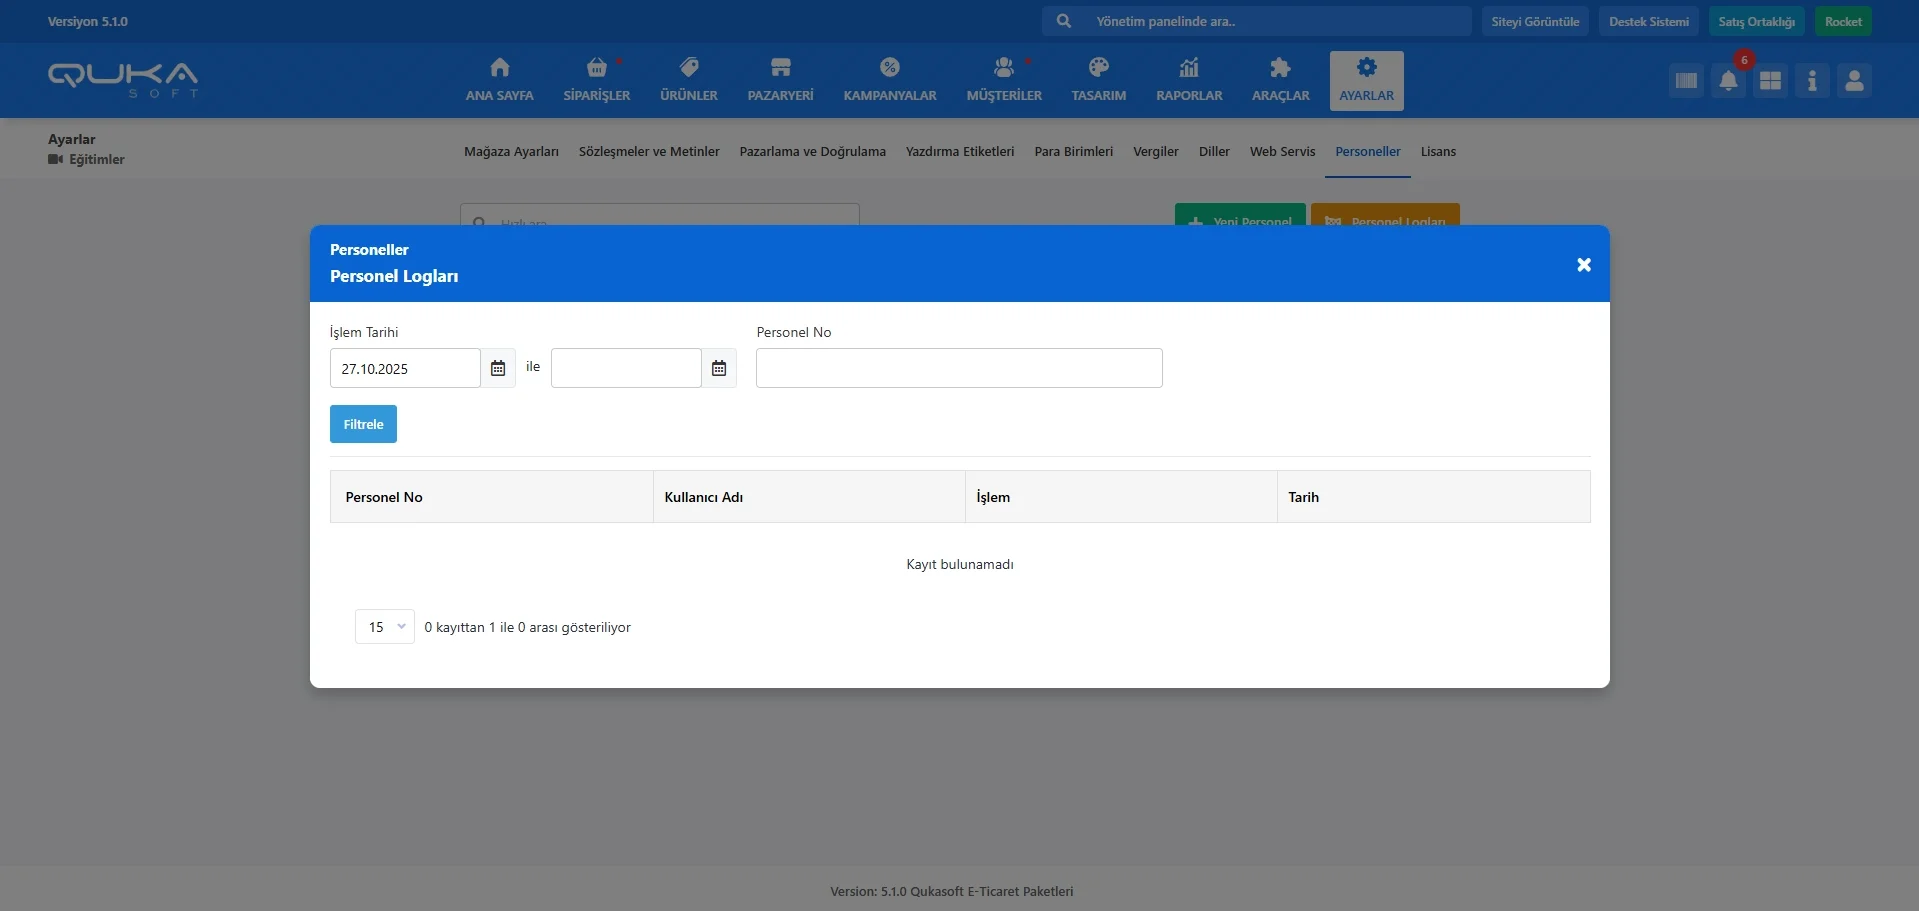Expand the 15 rows-per-page dropdown
The image size is (1919, 911).
[385, 627]
